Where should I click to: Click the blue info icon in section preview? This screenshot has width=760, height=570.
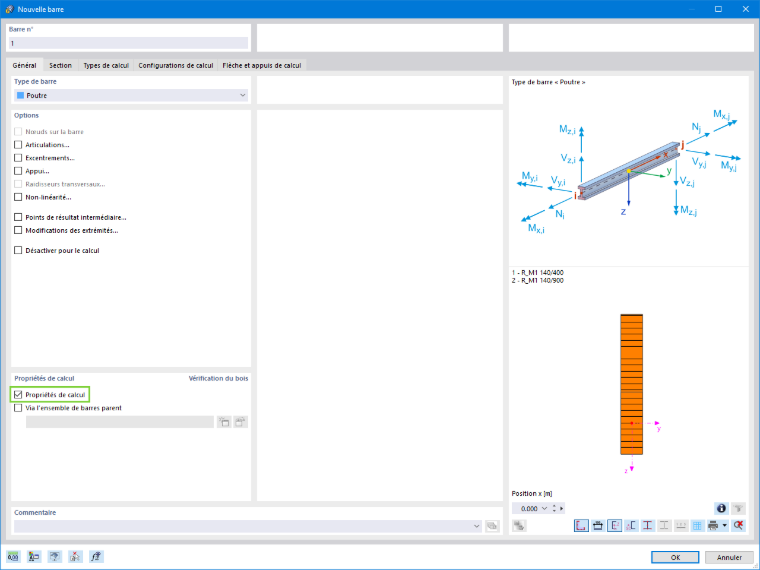pyautogui.click(x=721, y=508)
